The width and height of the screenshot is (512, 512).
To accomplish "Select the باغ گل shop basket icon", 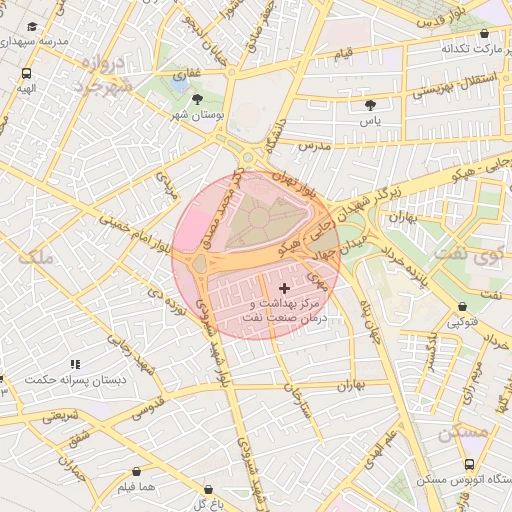I will (x=208, y=489).
